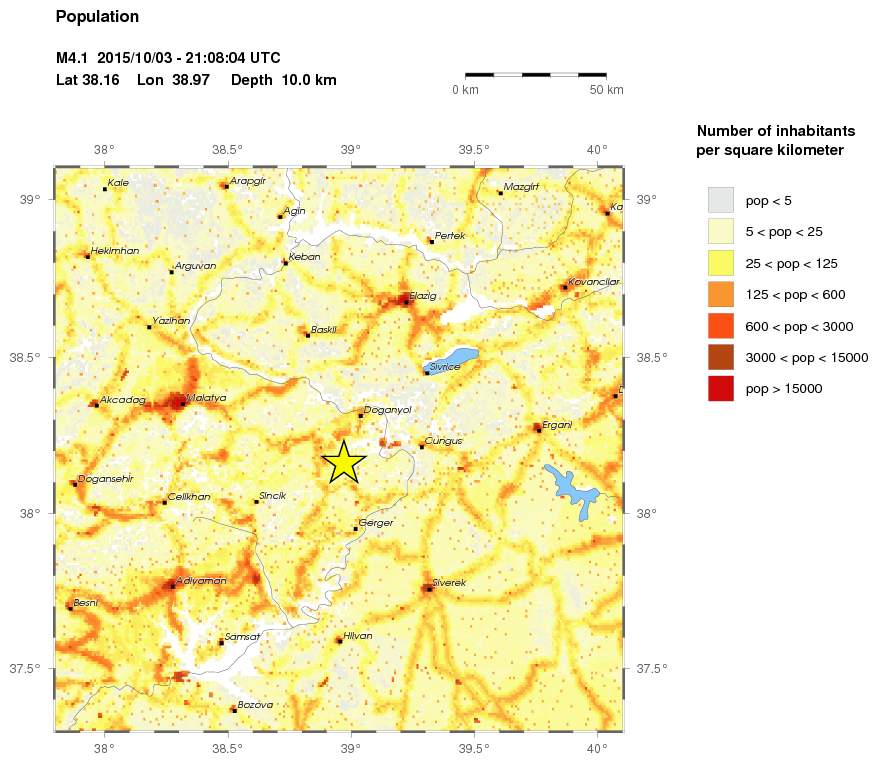Click the blue reservoir southeast of Ergani
Screen dimensions: 878x763
coord(571,491)
